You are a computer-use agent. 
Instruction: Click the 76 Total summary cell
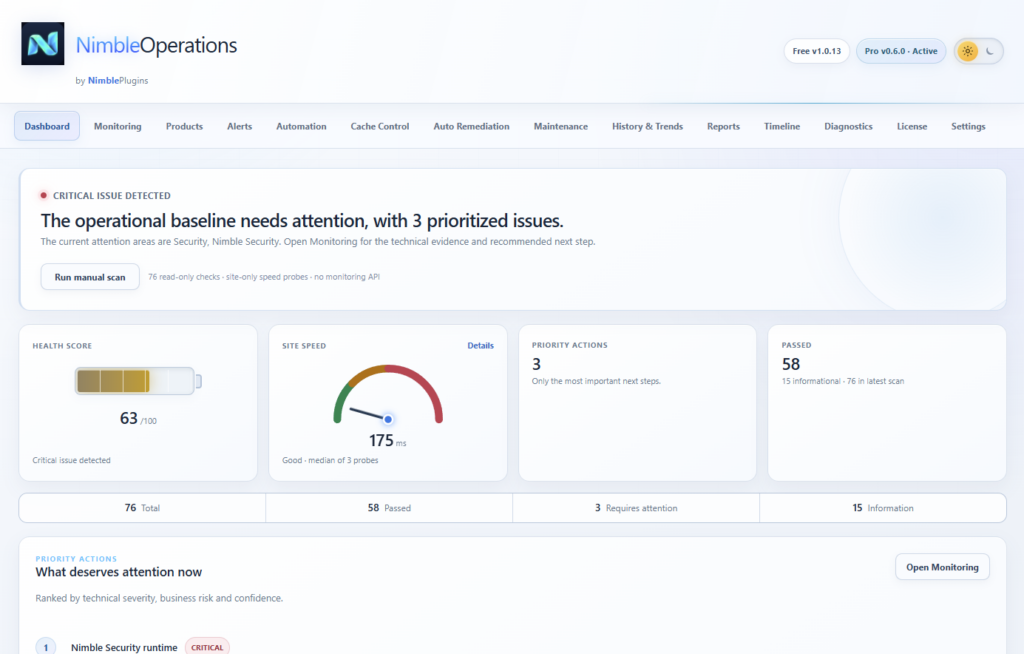pos(142,508)
